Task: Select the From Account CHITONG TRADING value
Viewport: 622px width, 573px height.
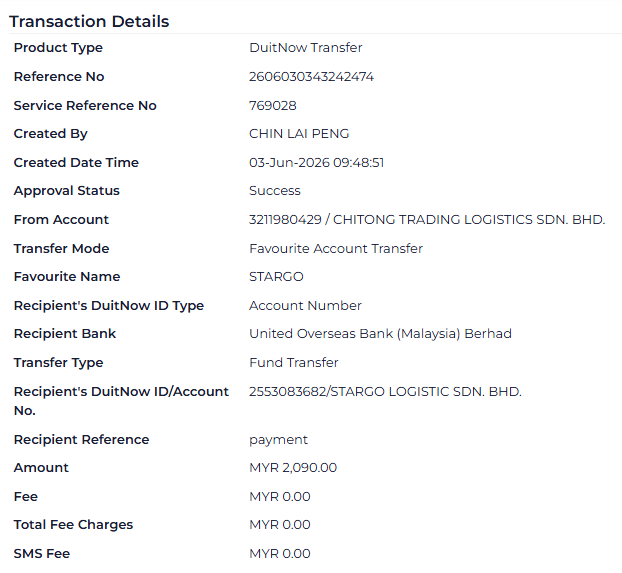Action: click(x=427, y=220)
